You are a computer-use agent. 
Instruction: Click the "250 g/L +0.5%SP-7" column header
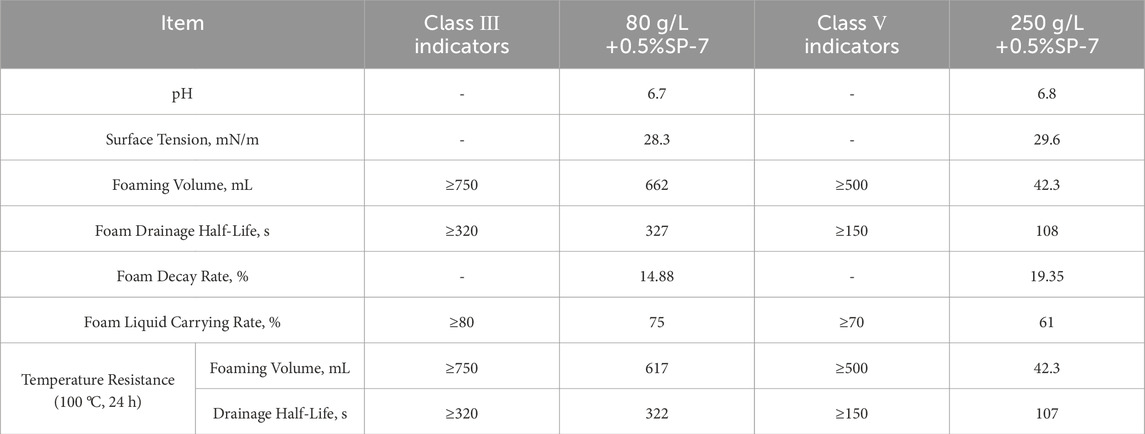1047,33
